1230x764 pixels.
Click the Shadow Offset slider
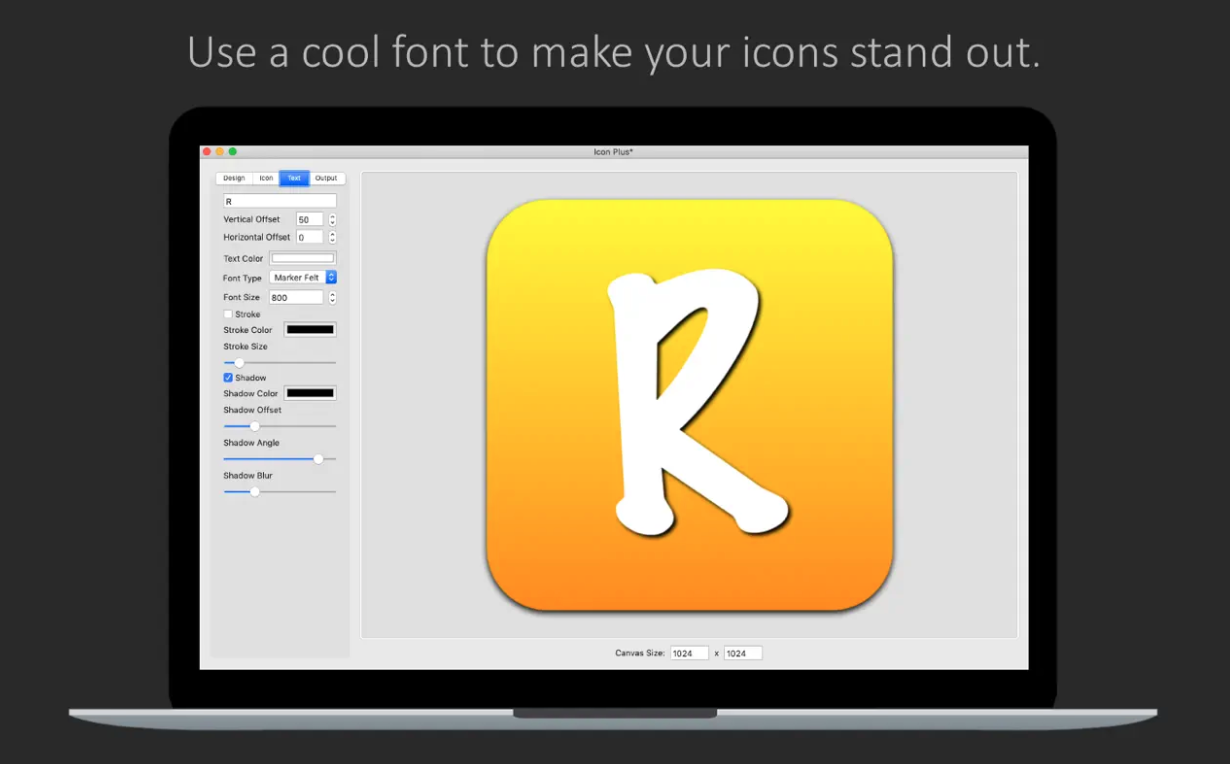pos(279,426)
